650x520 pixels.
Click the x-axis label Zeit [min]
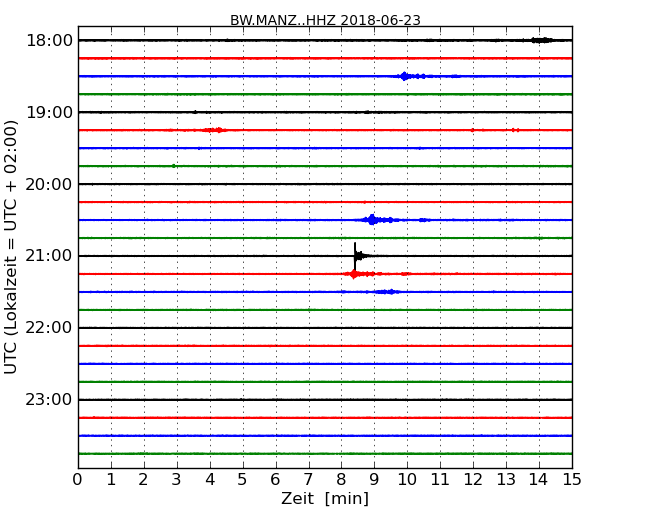click(325, 498)
